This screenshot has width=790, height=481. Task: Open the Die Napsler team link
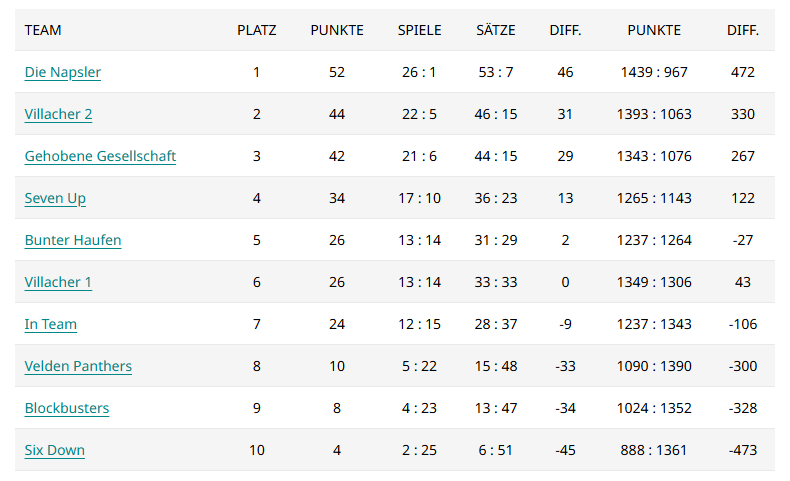point(62,72)
